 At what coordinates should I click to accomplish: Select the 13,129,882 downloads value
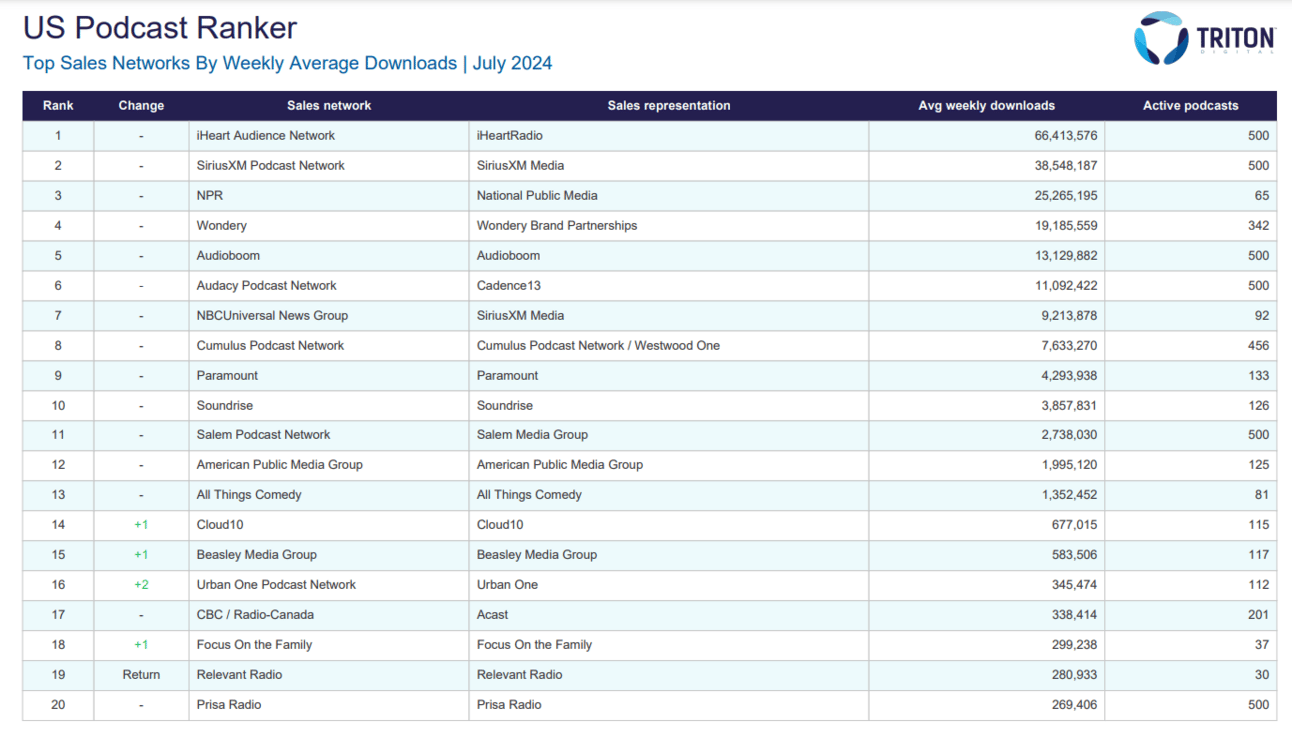tap(1066, 256)
